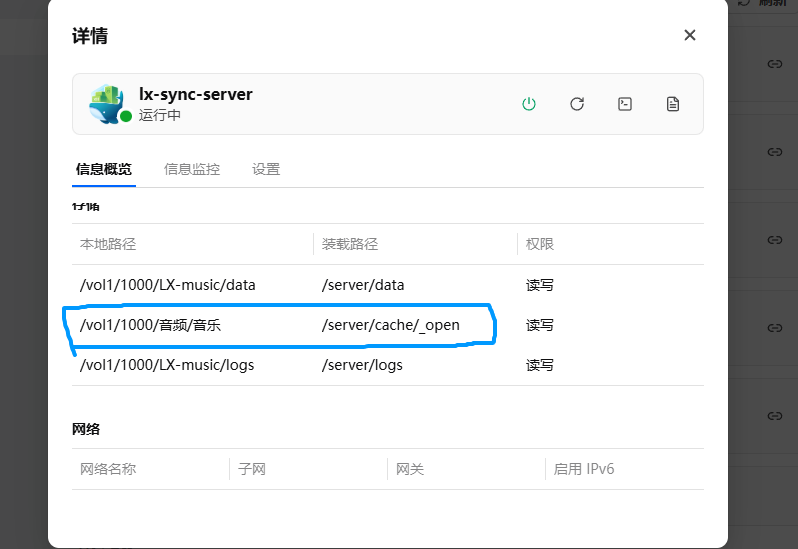Image resolution: width=798 pixels, height=549 pixels.
Task: Switch to the 信息监控 tab
Action: 192,169
